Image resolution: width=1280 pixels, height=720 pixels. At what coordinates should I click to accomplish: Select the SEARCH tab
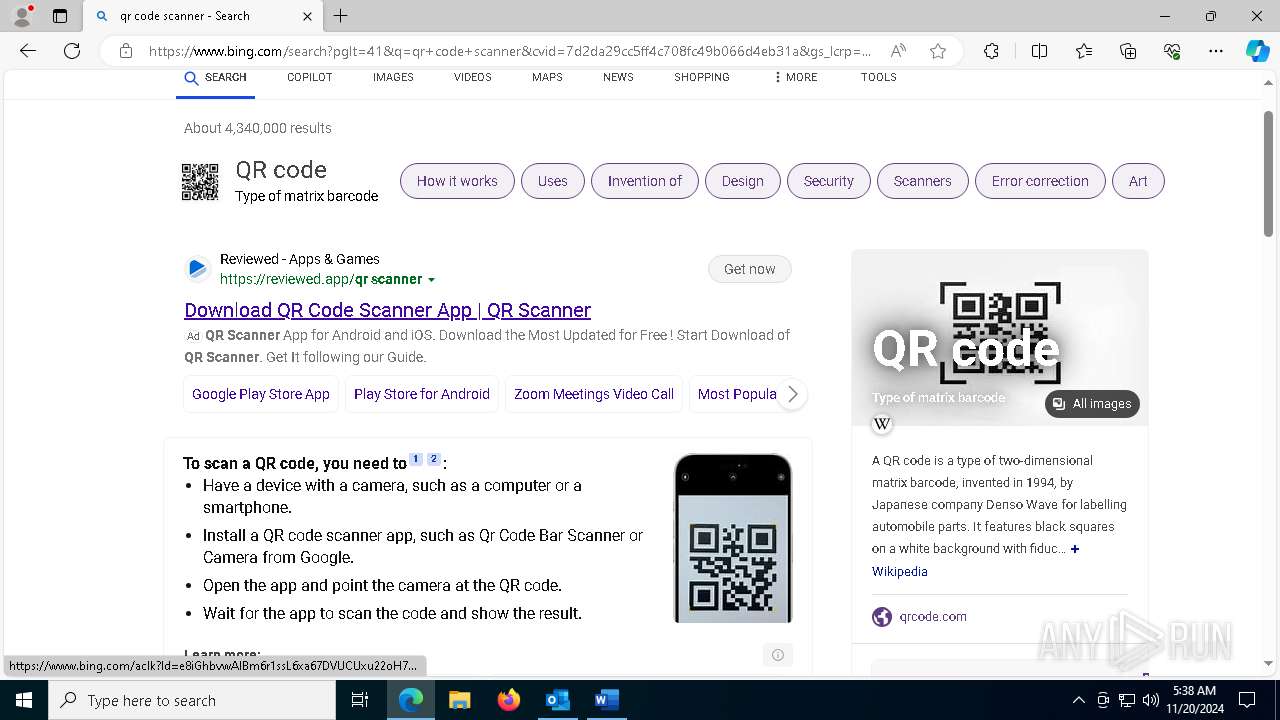click(215, 78)
